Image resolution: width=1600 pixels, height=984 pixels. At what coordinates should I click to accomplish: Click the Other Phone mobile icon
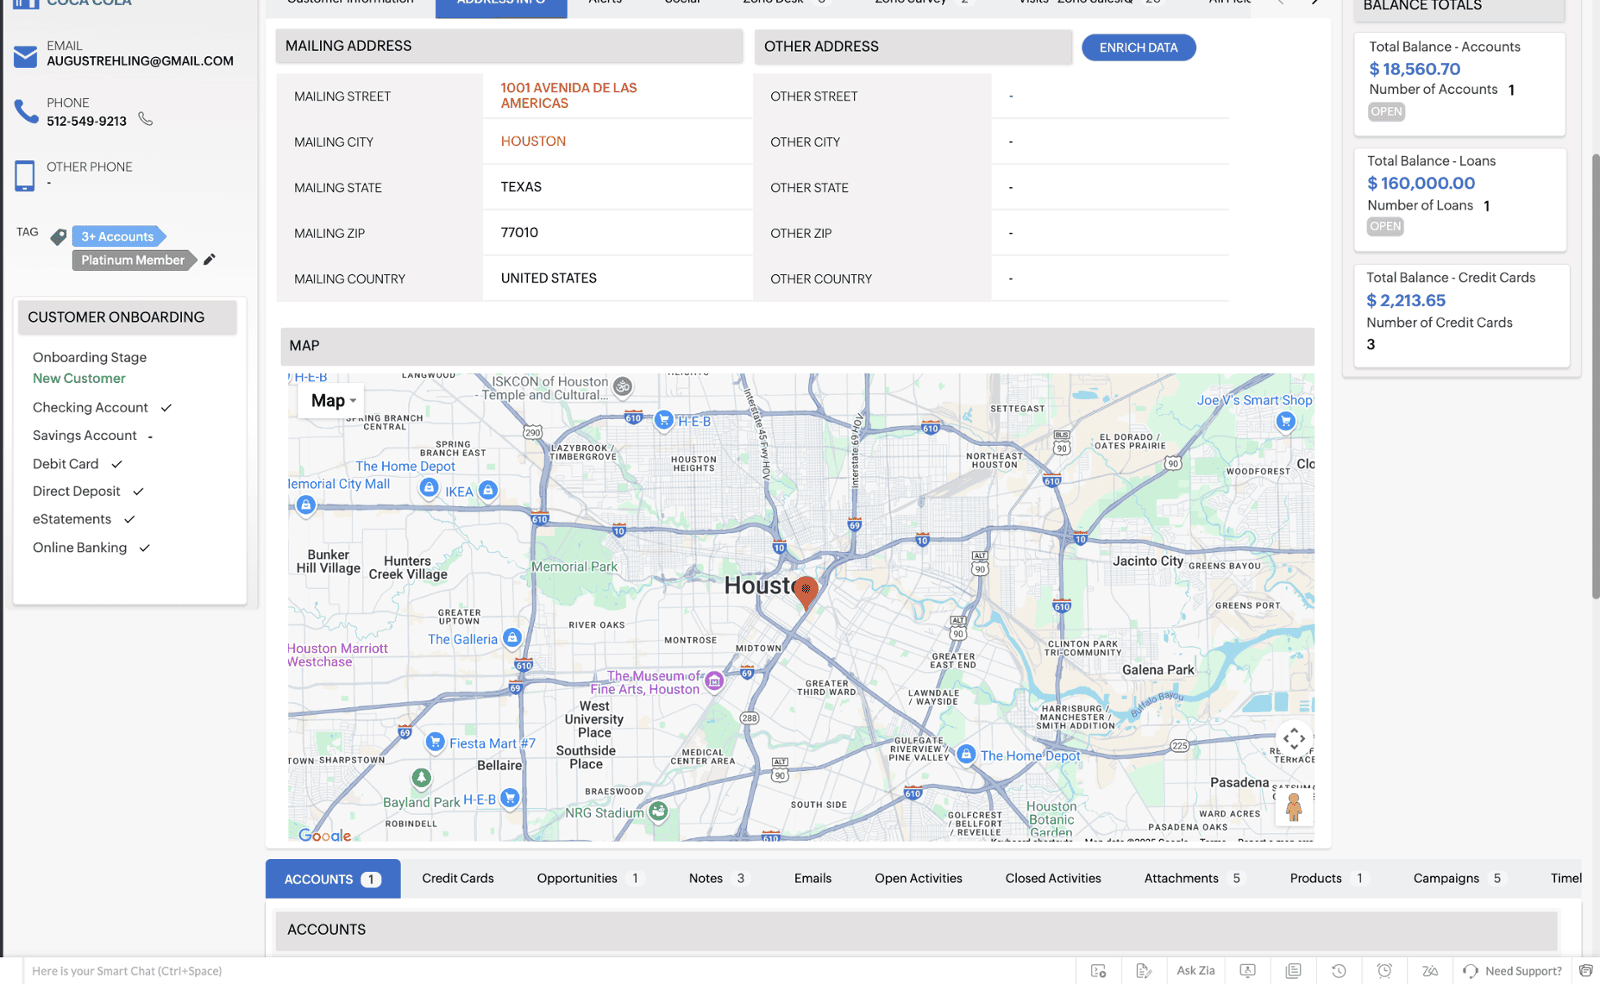pos(25,175)
